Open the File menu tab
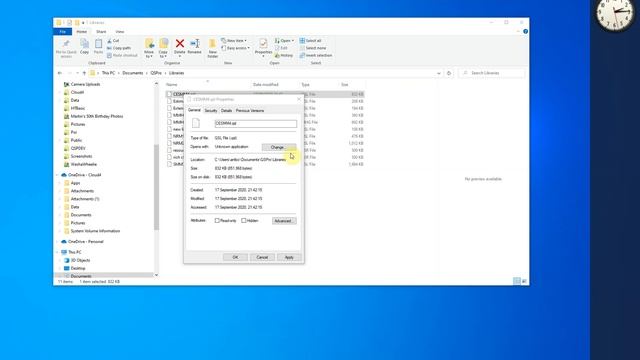 point(62,31)
